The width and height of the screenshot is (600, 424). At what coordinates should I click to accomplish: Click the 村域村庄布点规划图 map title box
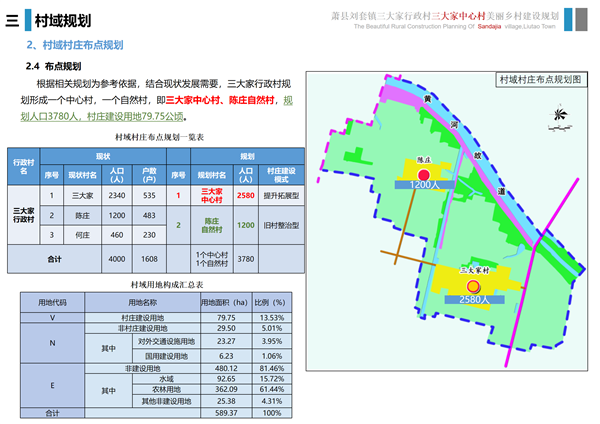[x=539, y=78]
